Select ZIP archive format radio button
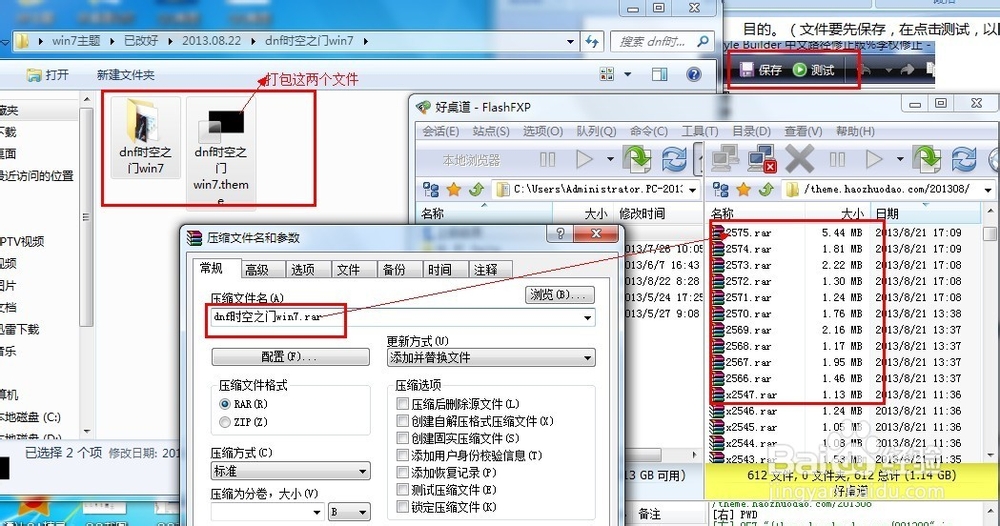Screen dimensions: 1000x526 pyautogui.click(x=224, y=421)
